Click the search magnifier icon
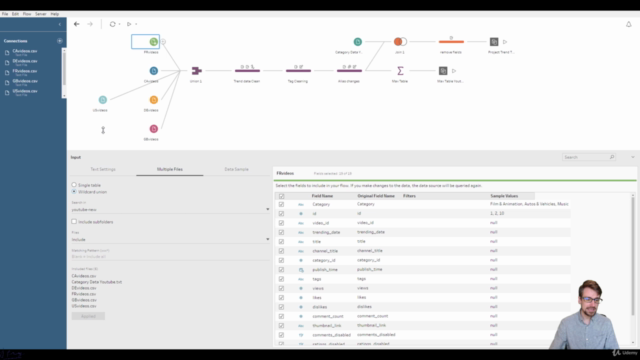The image size is (640, 360). (612, 157)
